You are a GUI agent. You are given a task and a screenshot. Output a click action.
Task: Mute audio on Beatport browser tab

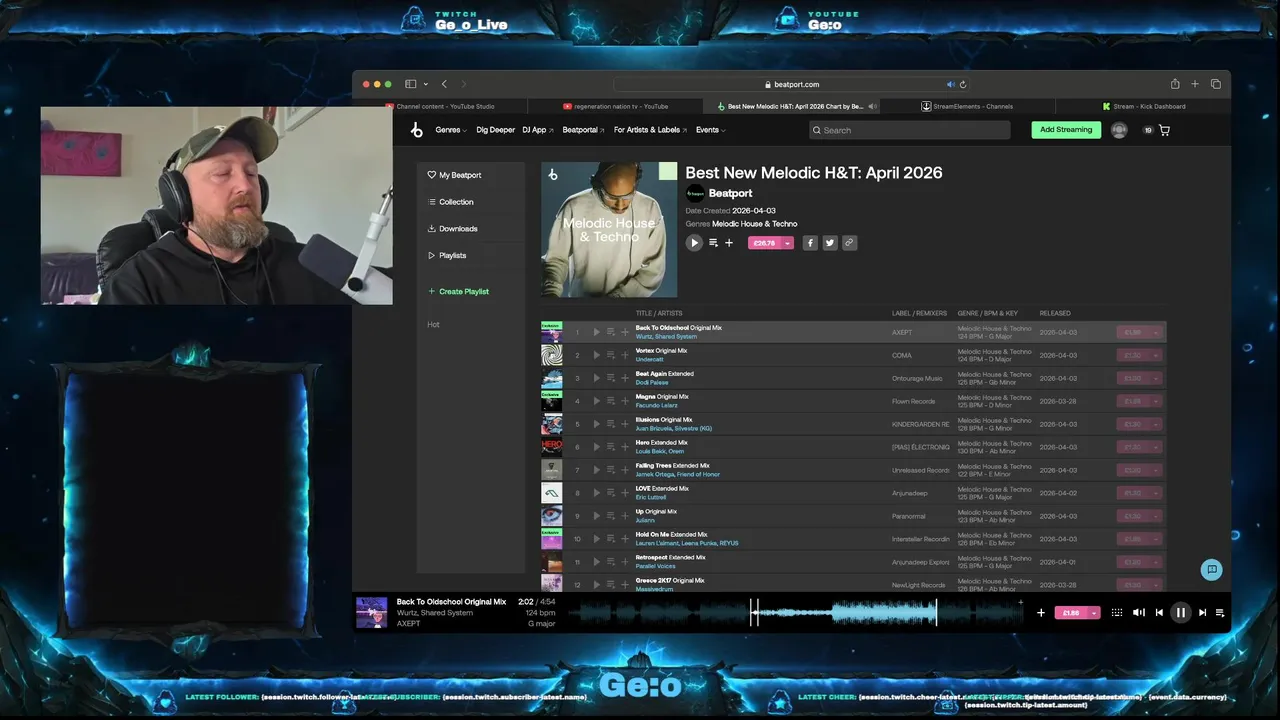(x=872, y=106)
